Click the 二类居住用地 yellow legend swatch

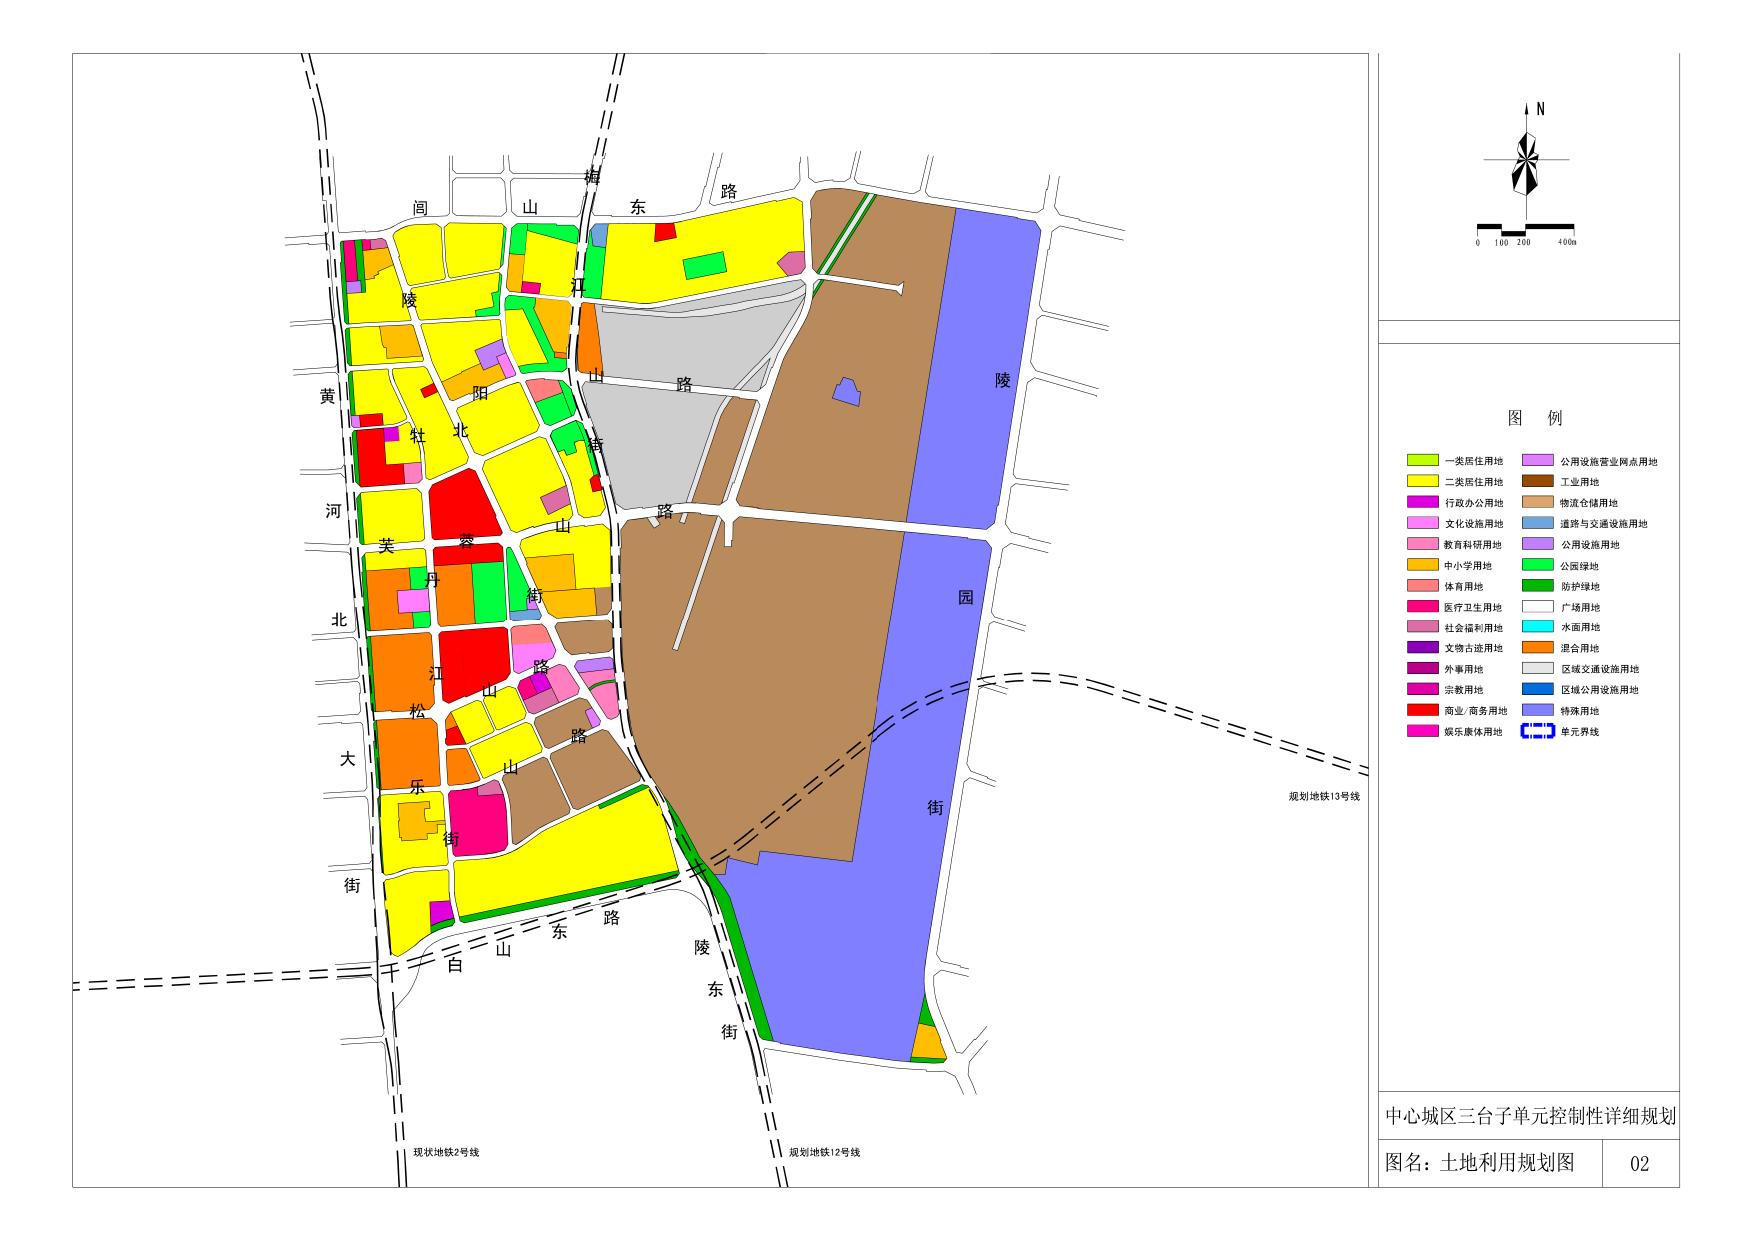(x=1421, y=482)
